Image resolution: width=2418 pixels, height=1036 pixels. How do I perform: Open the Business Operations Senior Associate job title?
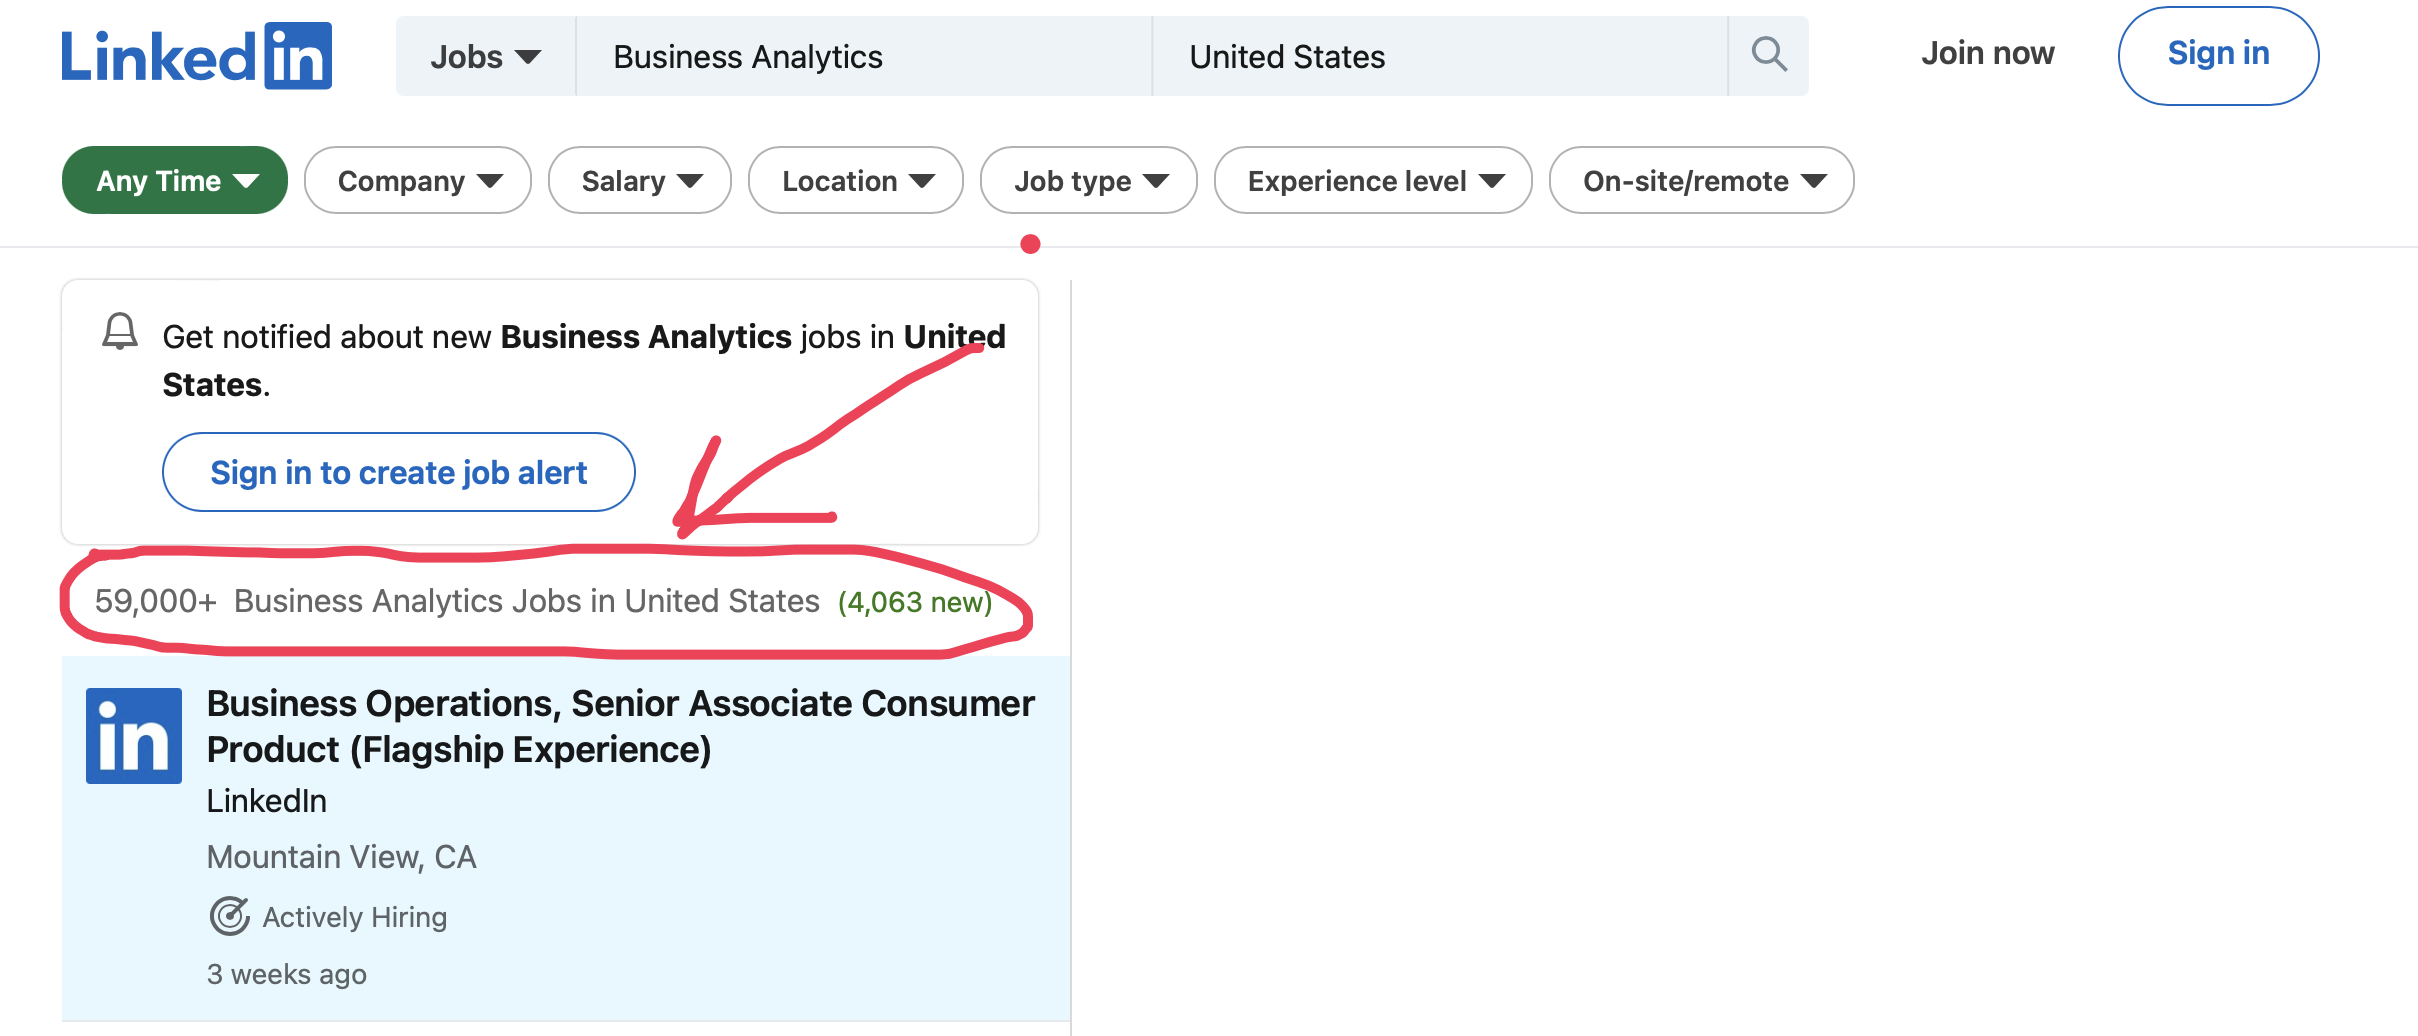point(620,726)
